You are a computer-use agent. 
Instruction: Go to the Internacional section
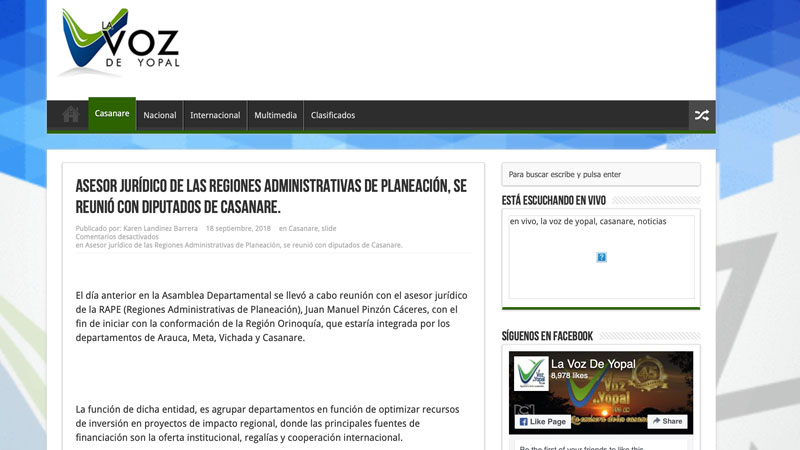click(215, 115)
